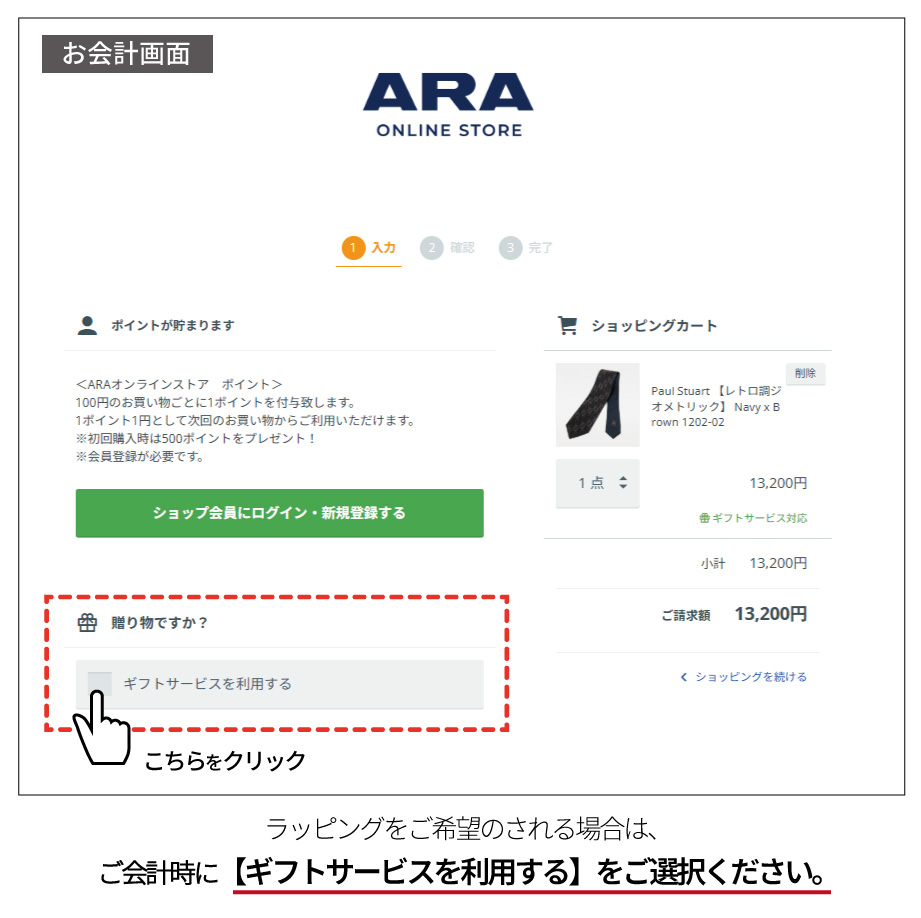
Task: Click the necktie product thumbnail
Action: [597, 405]
